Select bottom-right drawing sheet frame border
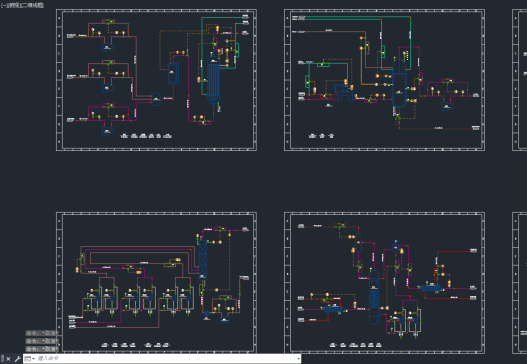Image resolution: width=527 pixels, height=364 pixels. (x=384, y=213)
